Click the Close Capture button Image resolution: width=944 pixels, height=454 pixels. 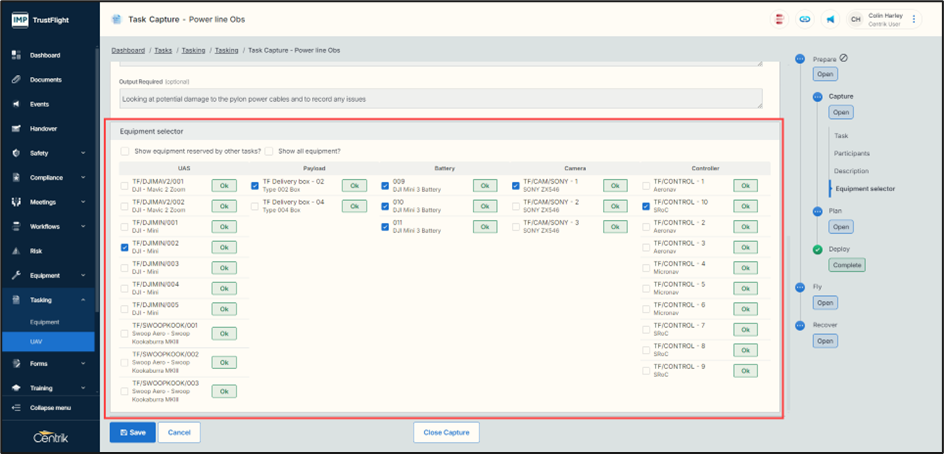coord(446,432)
